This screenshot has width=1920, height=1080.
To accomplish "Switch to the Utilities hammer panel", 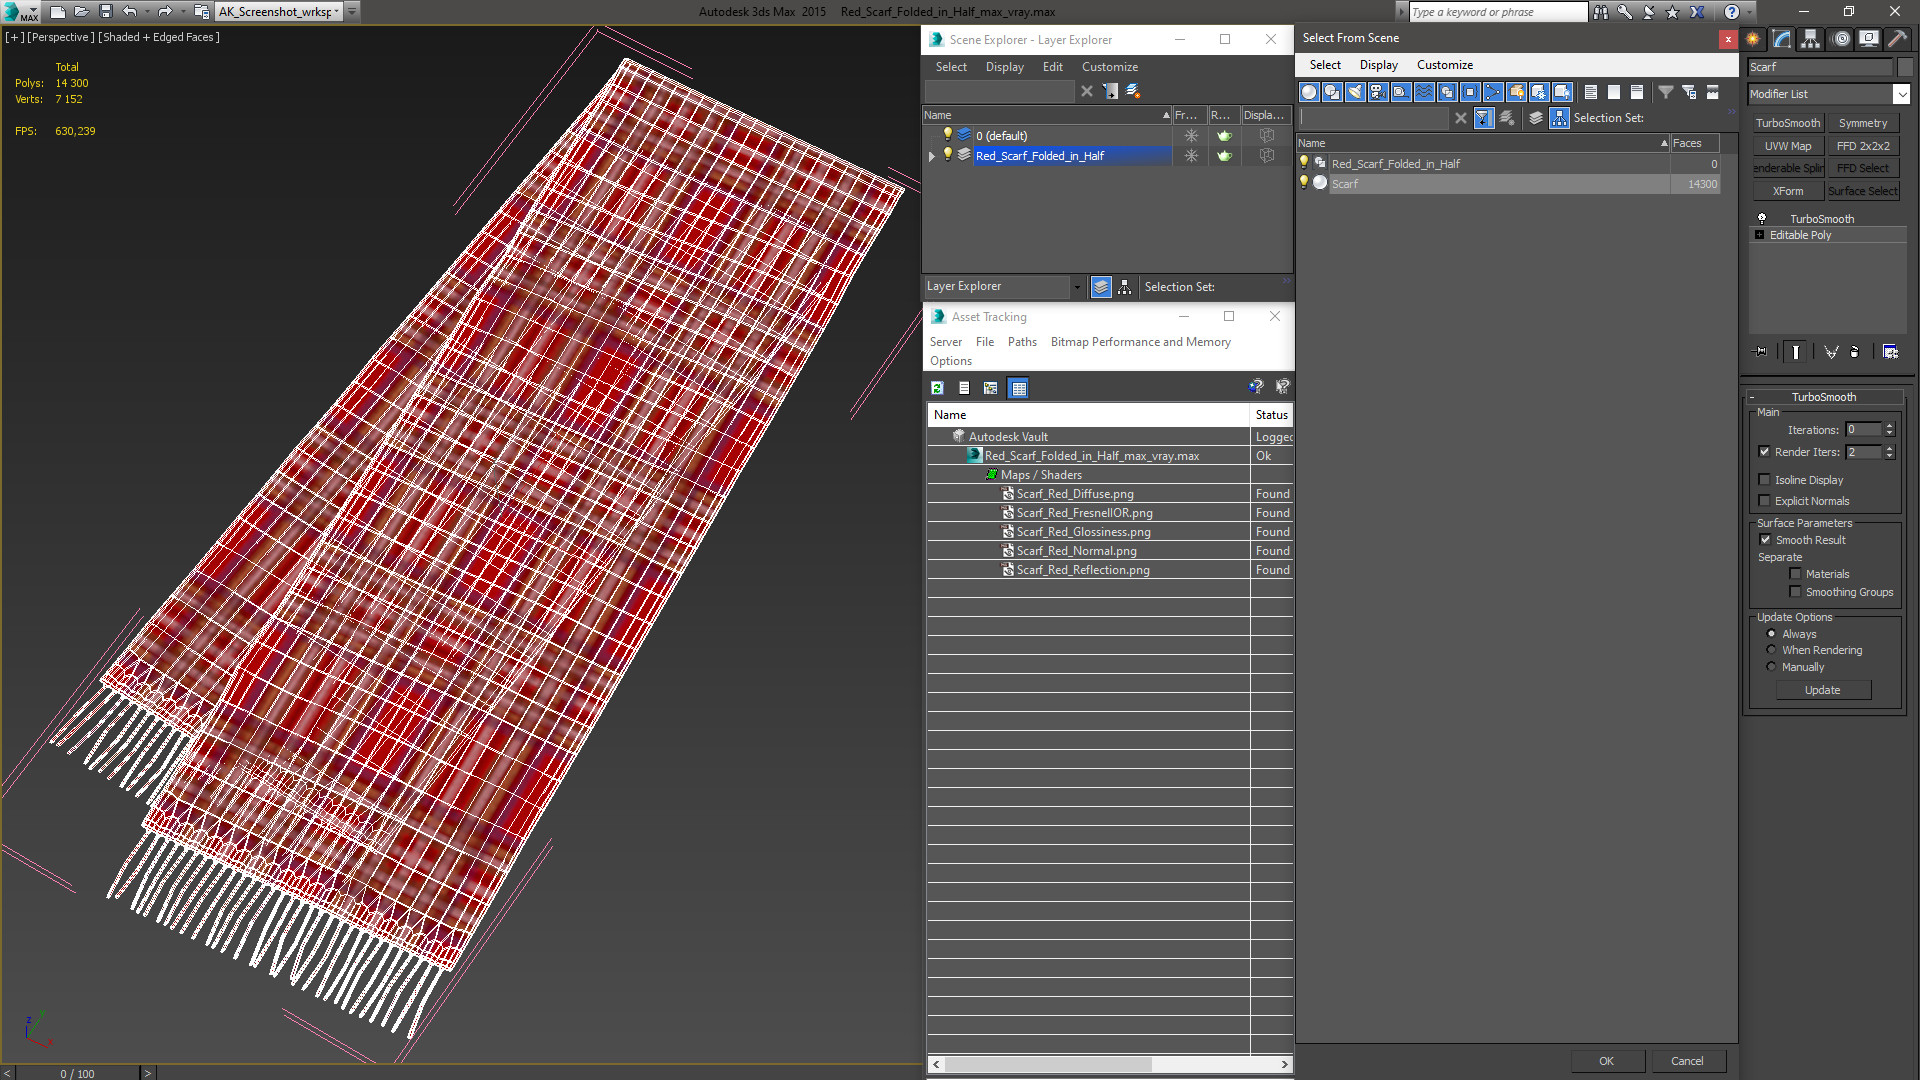I will 1897,39.
